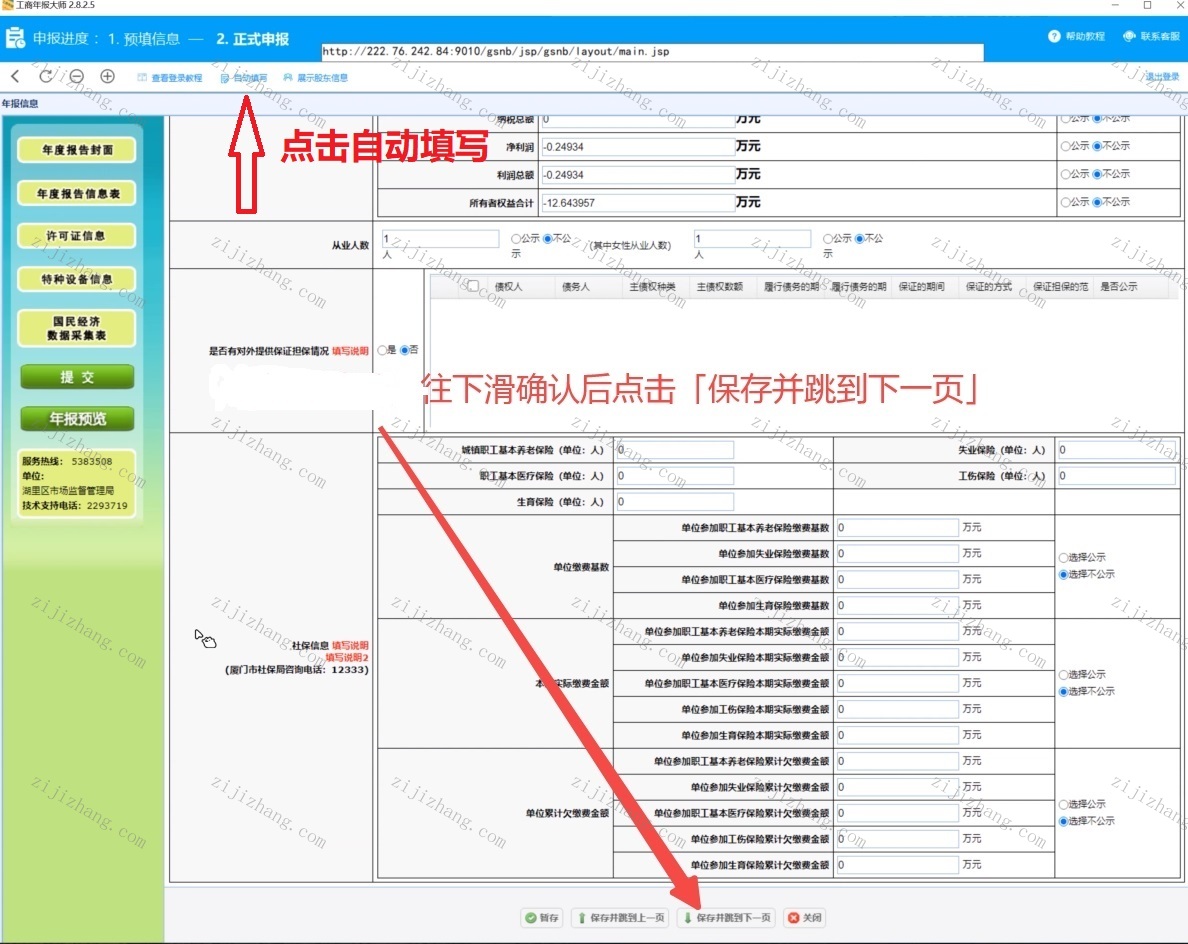The width and height of the screenshot is (1188, 944).
Task: Click the 净利润 input field
Action: pyautogui.click(x=636, y=147)
